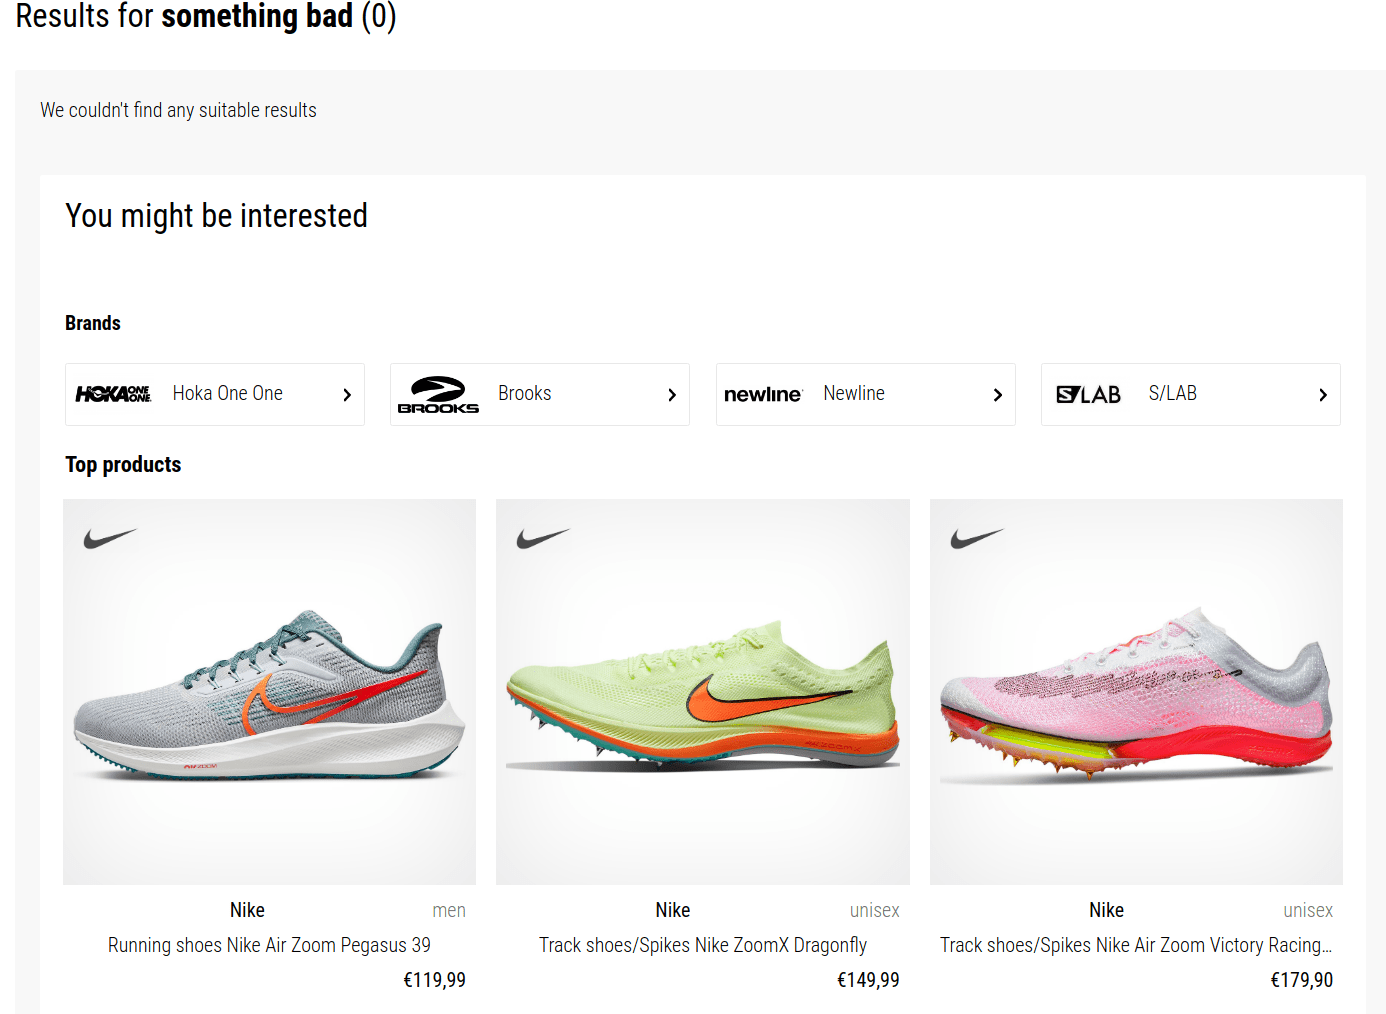Click the Newline brand logo
Viewport: 1386px width, 1014px height.
tap(762, 395)
